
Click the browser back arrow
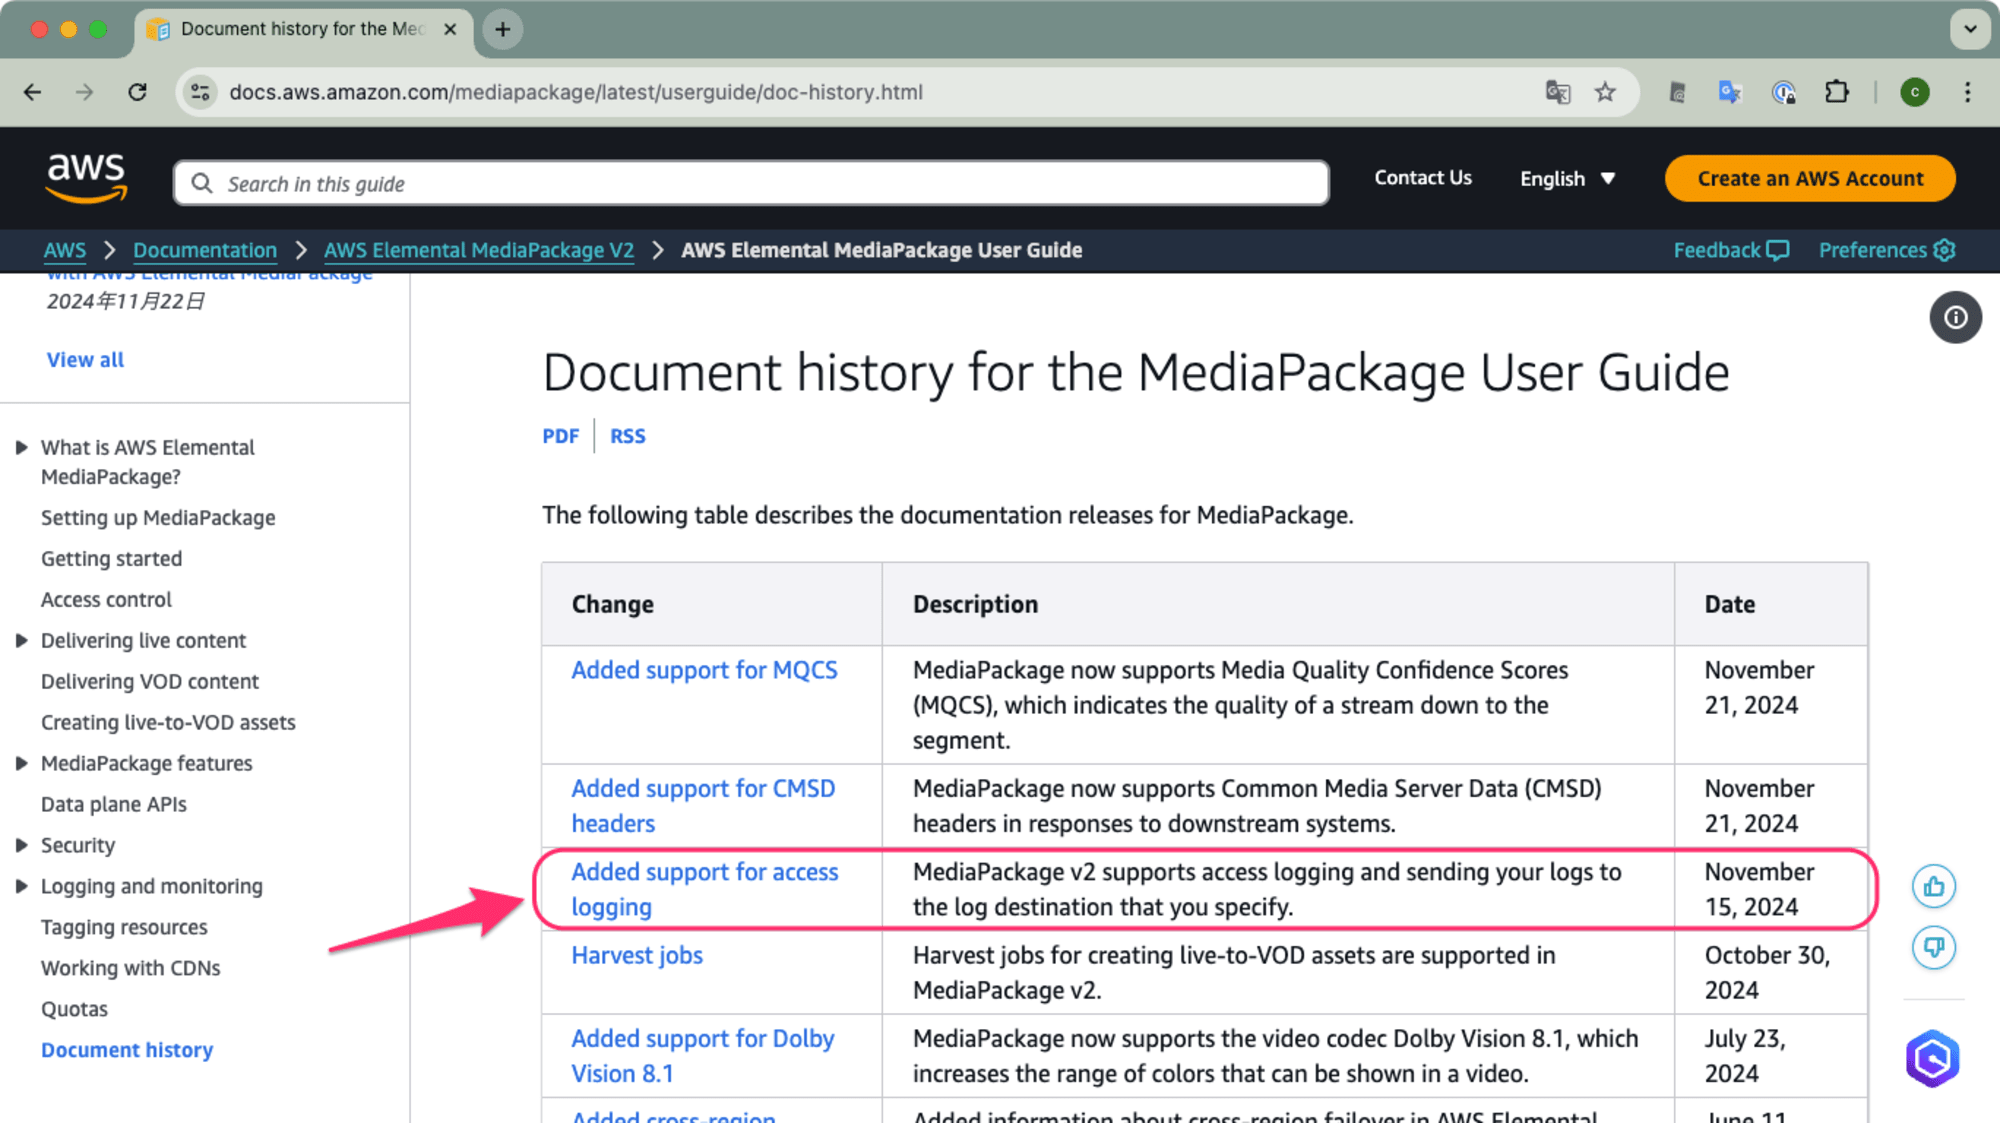tap(32, 92)
